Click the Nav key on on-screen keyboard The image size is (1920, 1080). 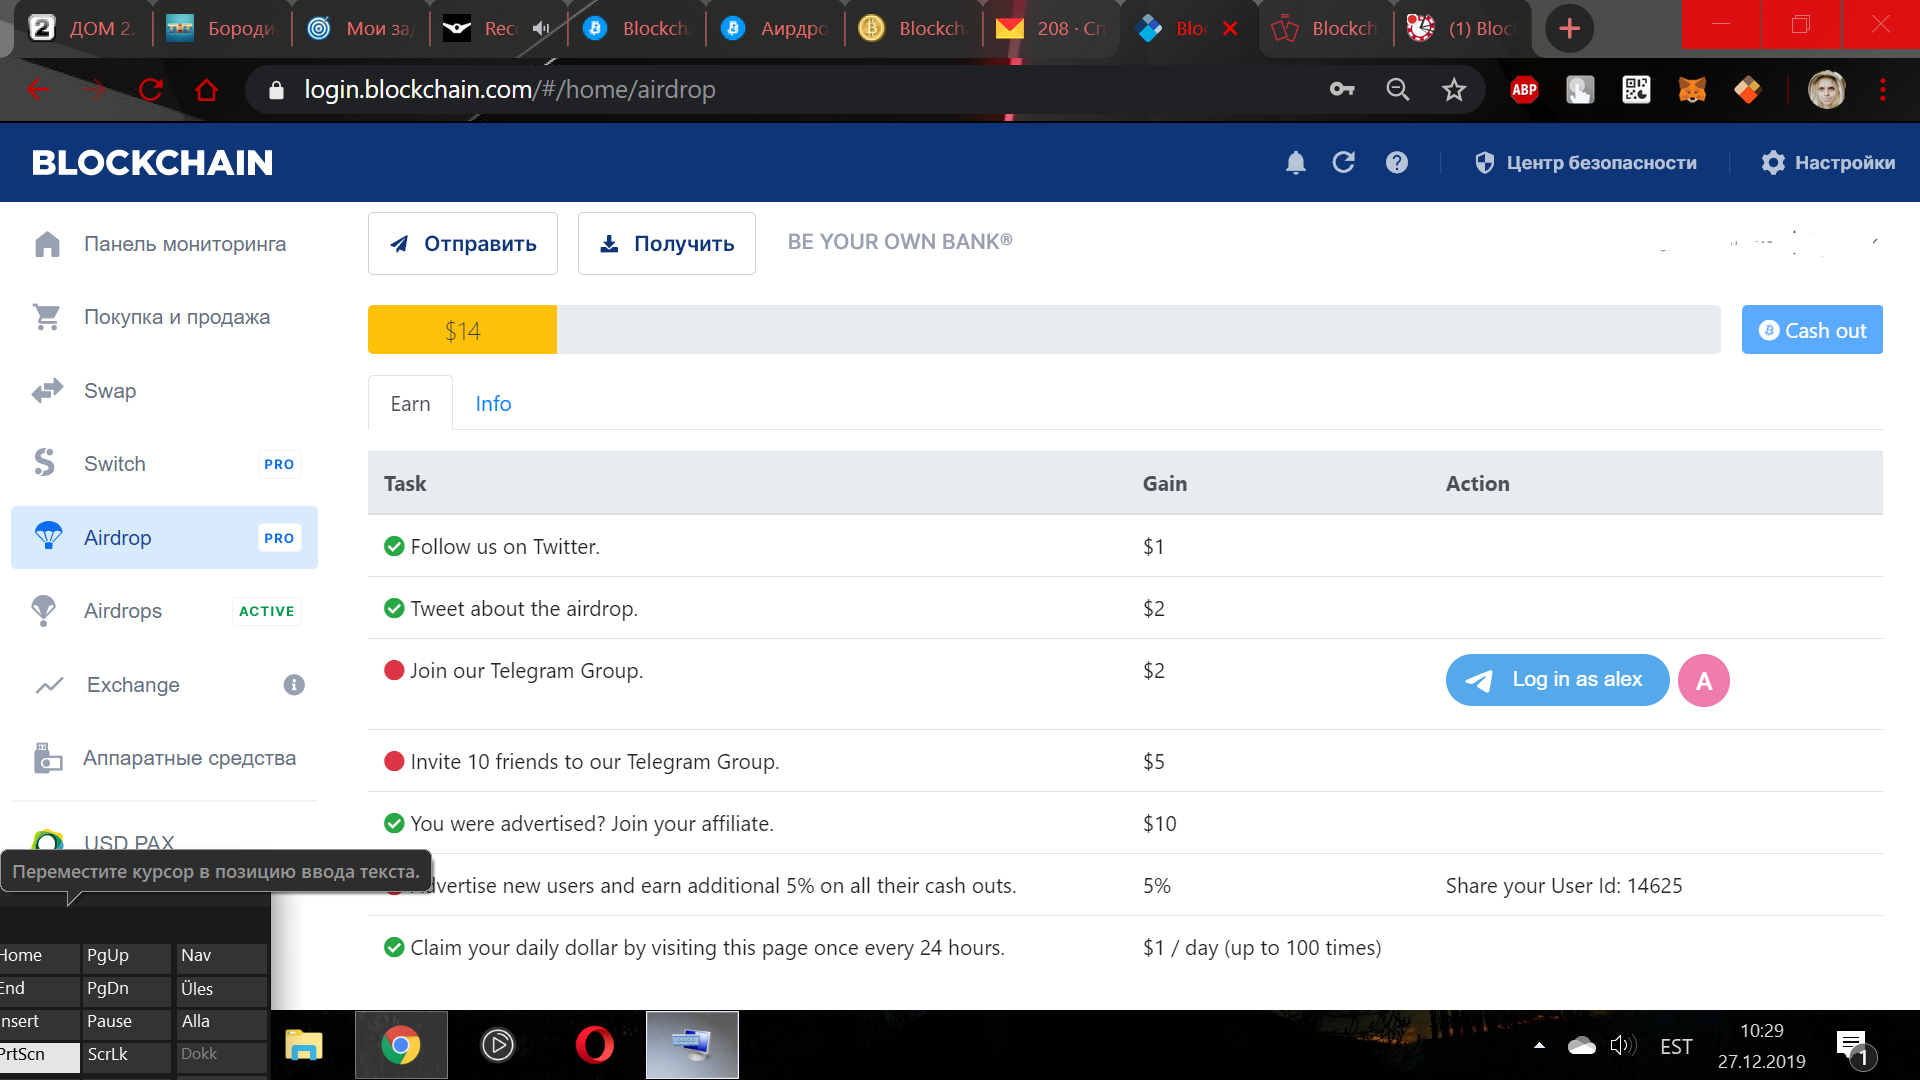[x=221, y=956]
